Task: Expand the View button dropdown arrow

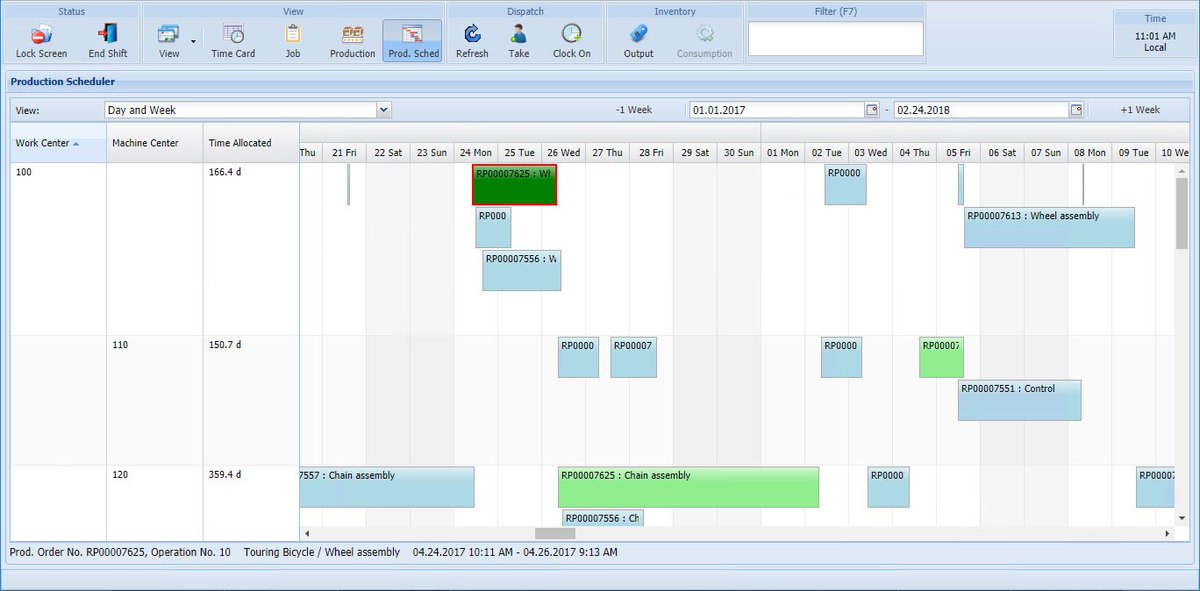Action: 193,42
